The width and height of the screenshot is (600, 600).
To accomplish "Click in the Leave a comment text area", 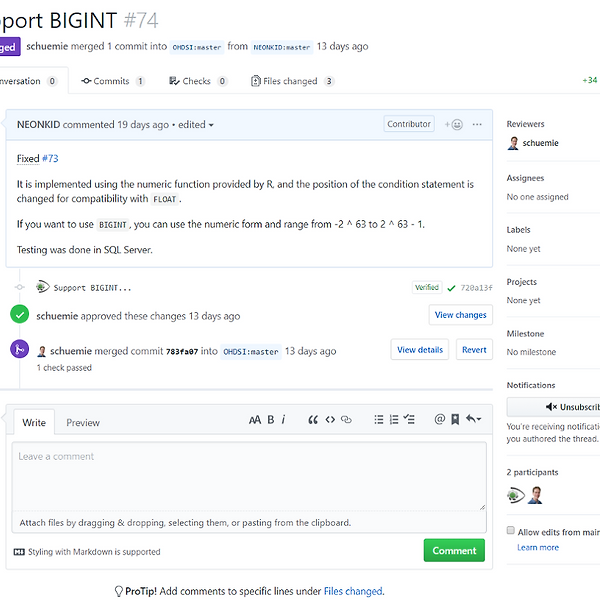I will click(x=248, y=476).
